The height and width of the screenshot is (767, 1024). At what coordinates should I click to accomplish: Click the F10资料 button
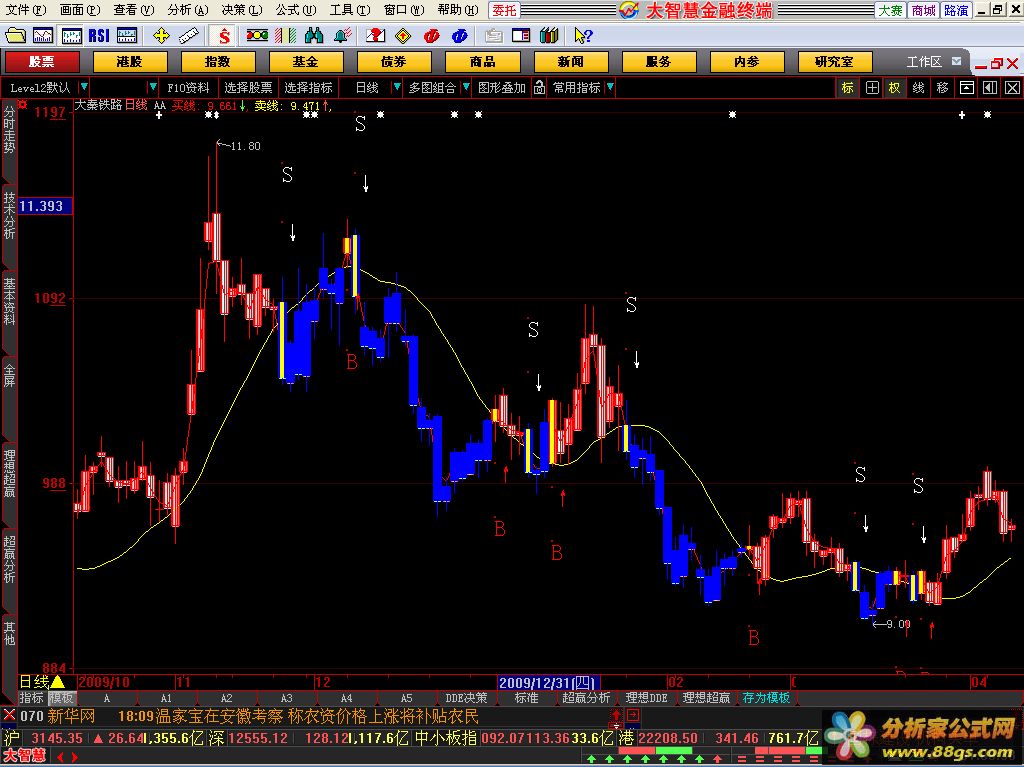click(x=188, y=88)
